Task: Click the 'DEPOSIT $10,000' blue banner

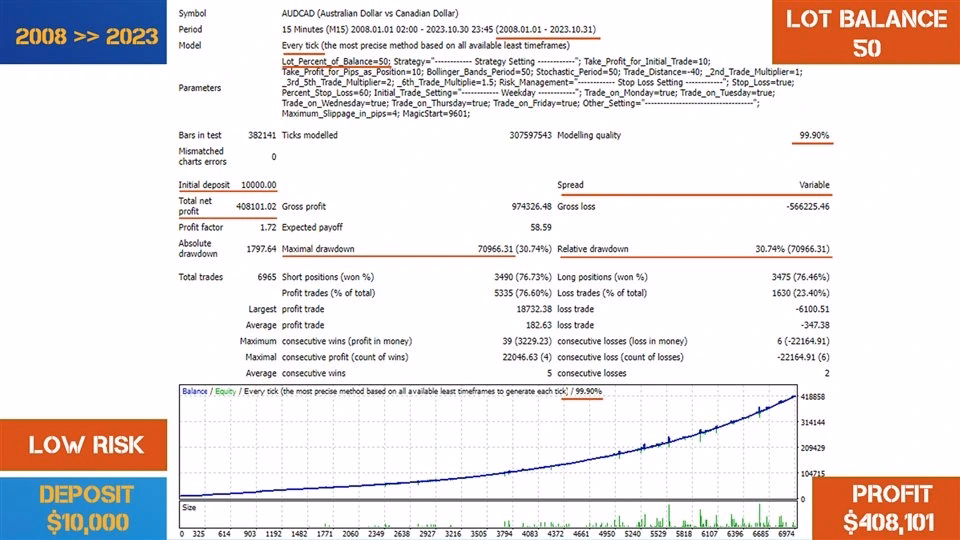Action: (x=88, y=508)
